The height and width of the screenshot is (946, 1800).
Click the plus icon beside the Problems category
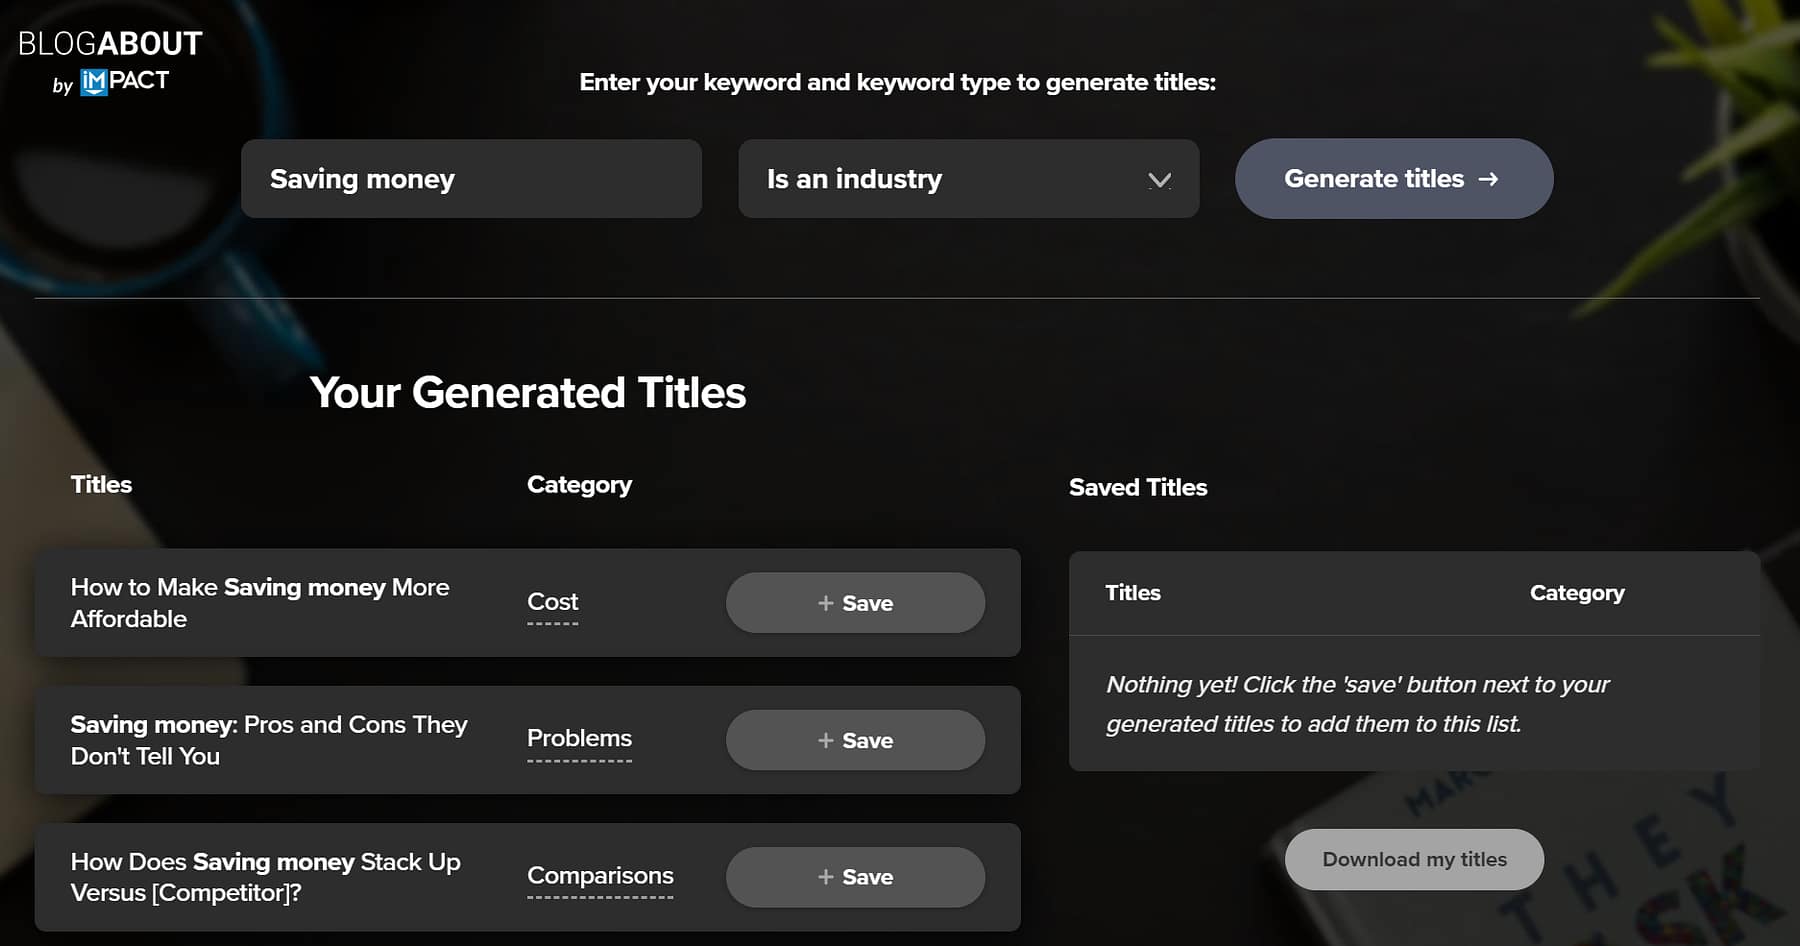(826, 740)
